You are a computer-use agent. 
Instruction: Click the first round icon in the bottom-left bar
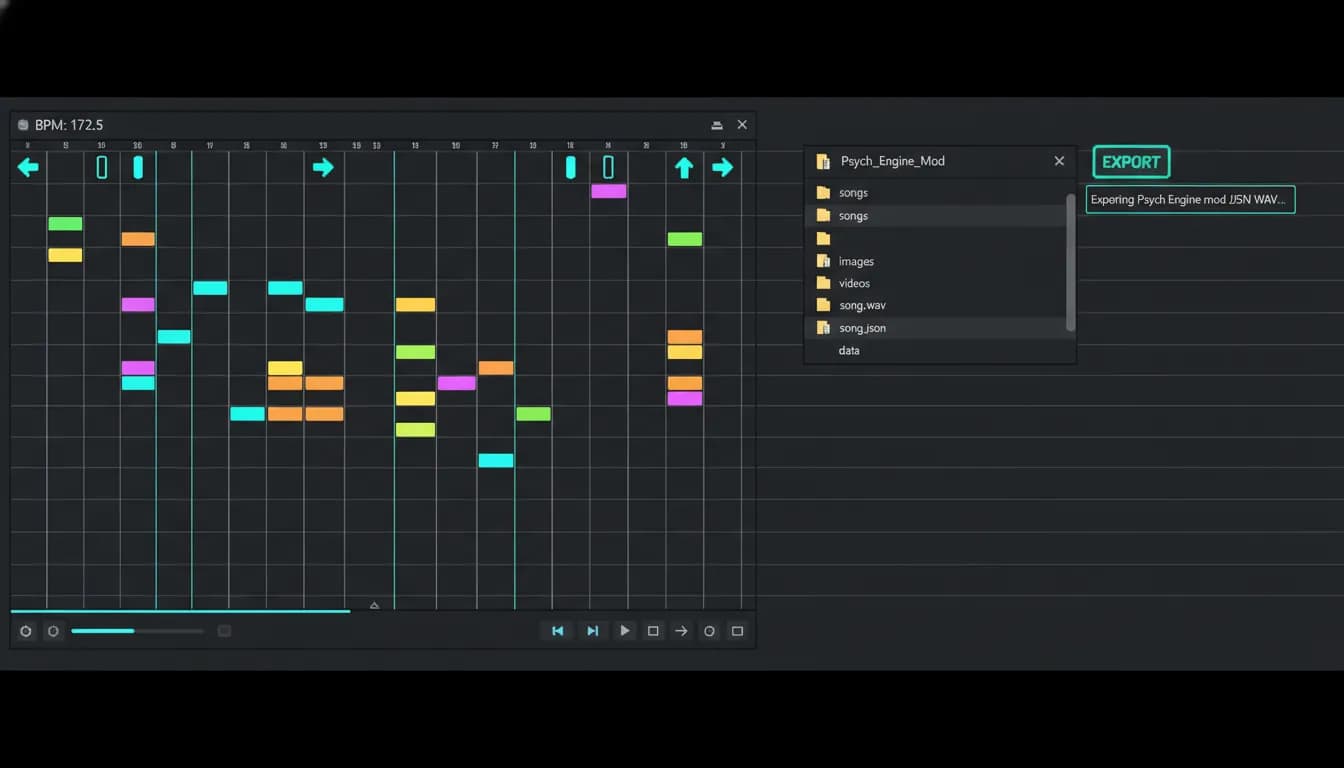[26, 631]
